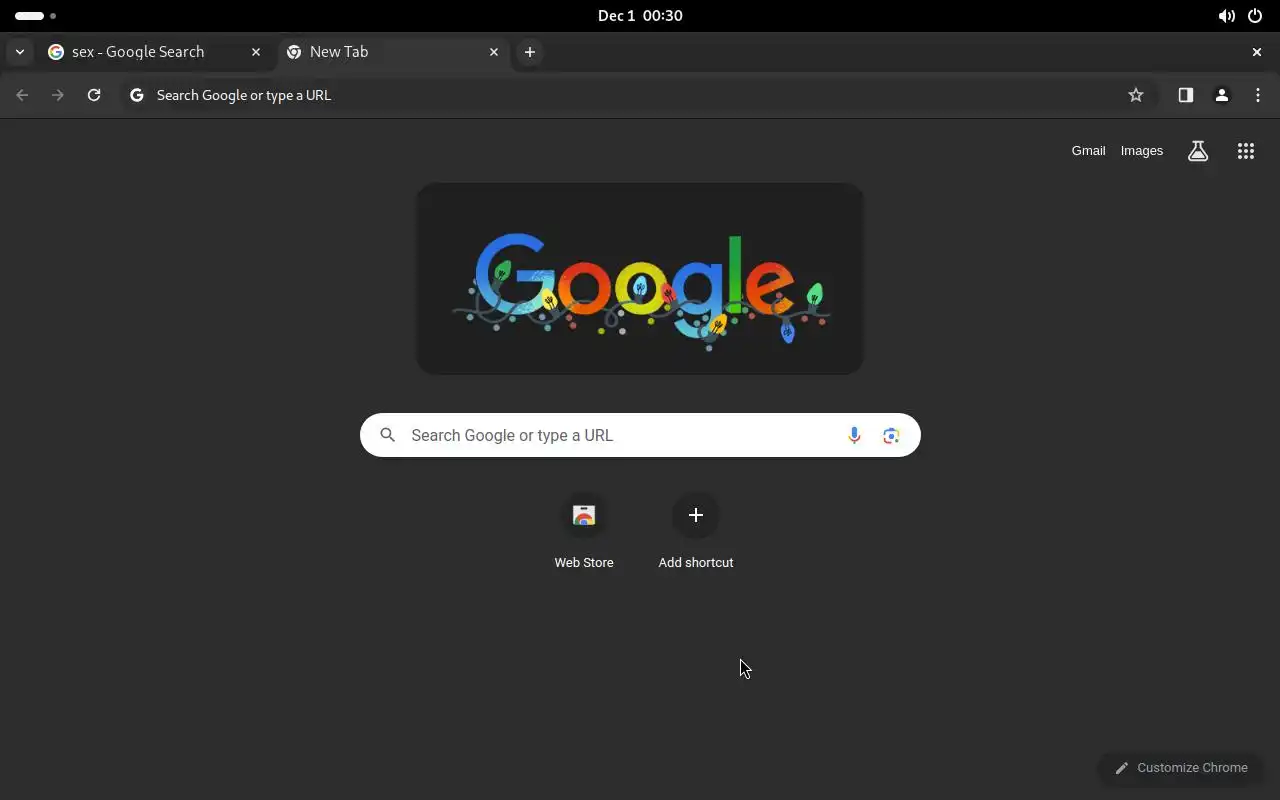Select the New Tab tab
This screenshot has height=800, width=1280.
tap(393, 52)
